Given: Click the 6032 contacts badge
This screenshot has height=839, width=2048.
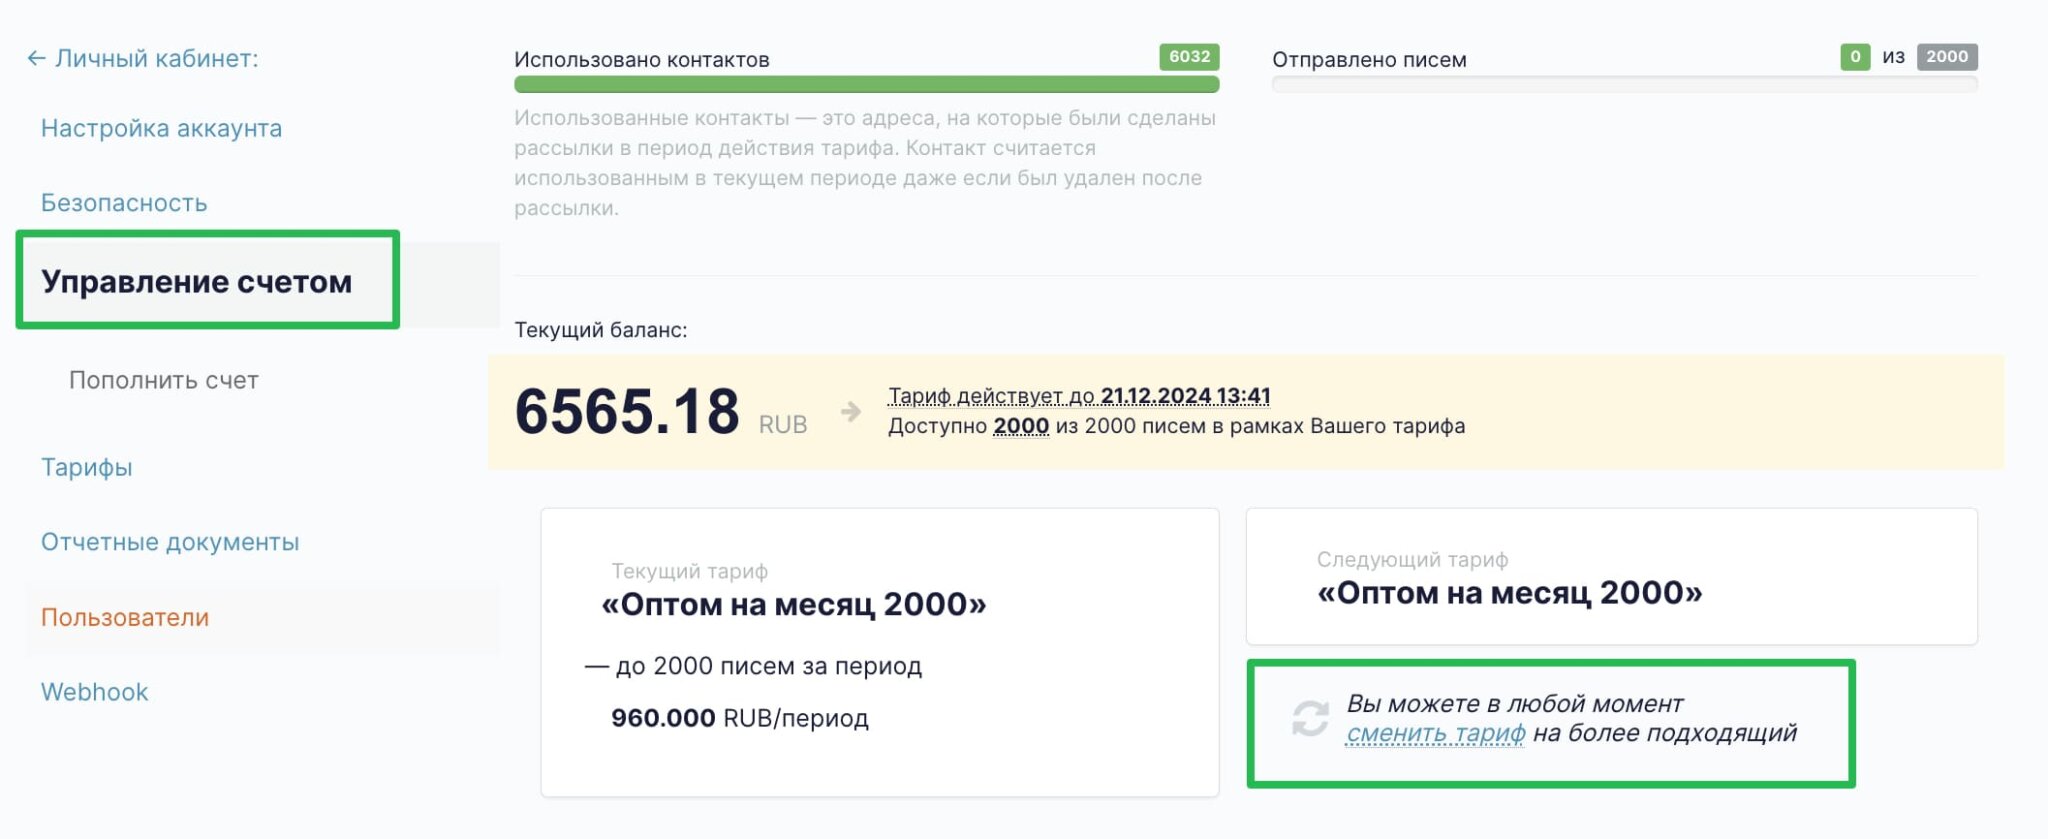Looking at the screenshot, I should pyautogui.click(x=1189, y=57).
